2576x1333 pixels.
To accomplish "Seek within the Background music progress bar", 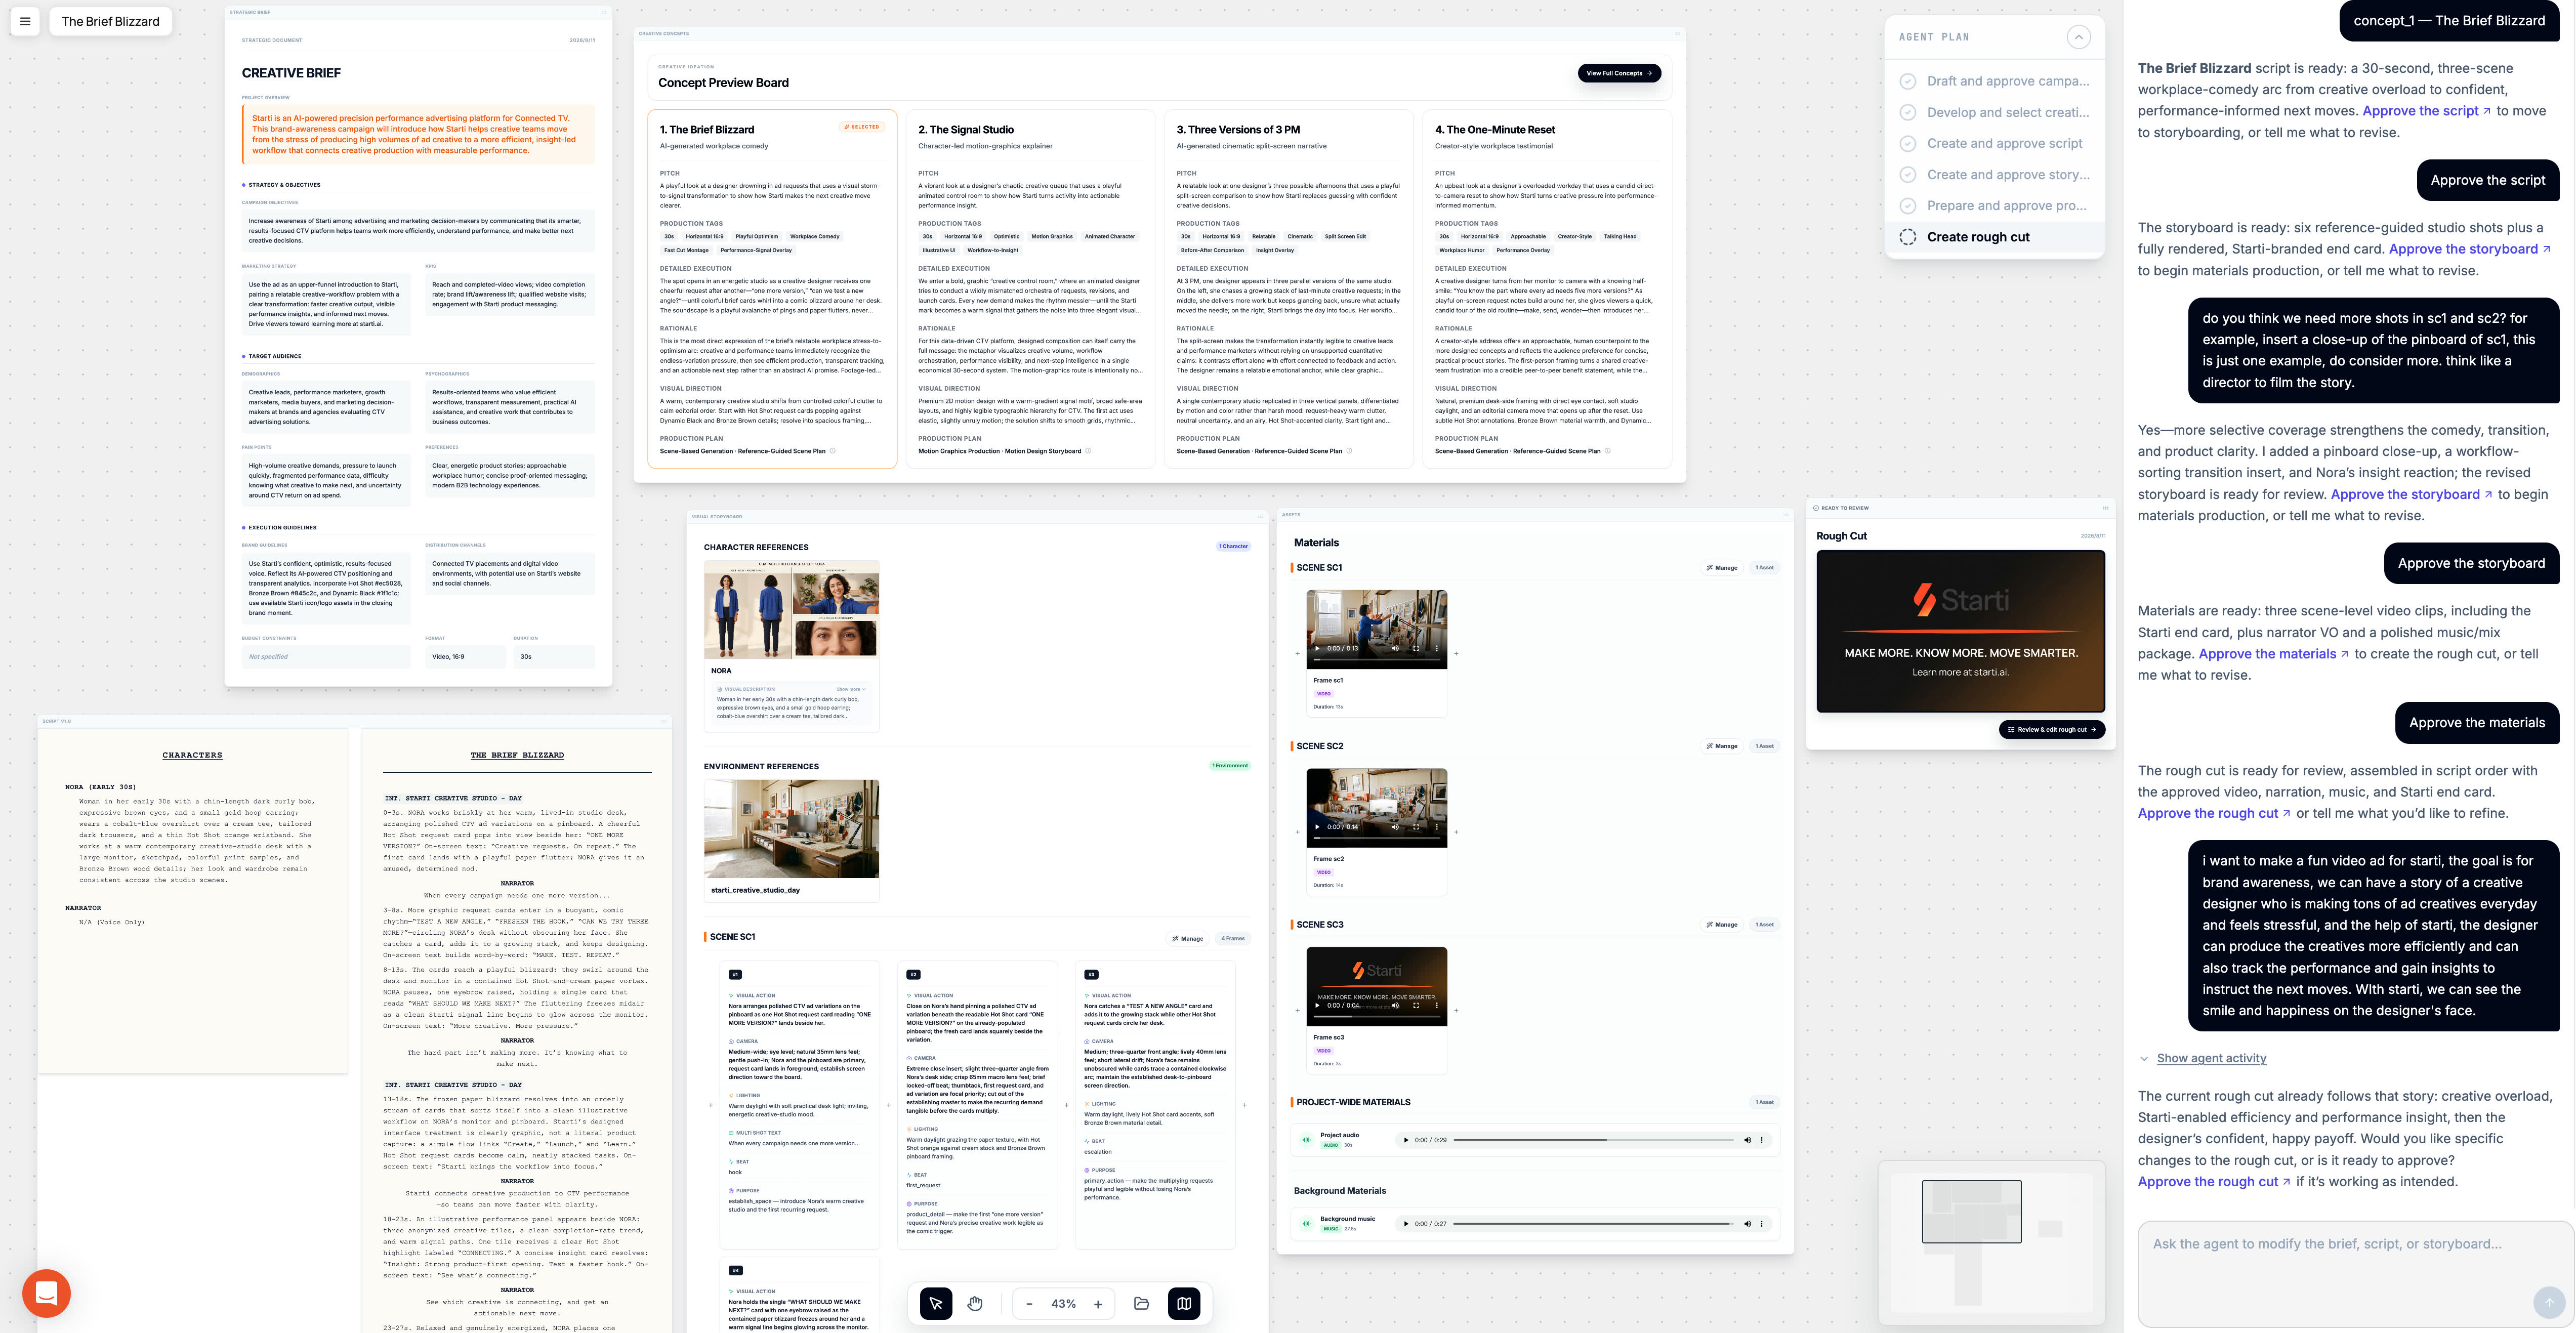I will (x=1594, y=1224).
